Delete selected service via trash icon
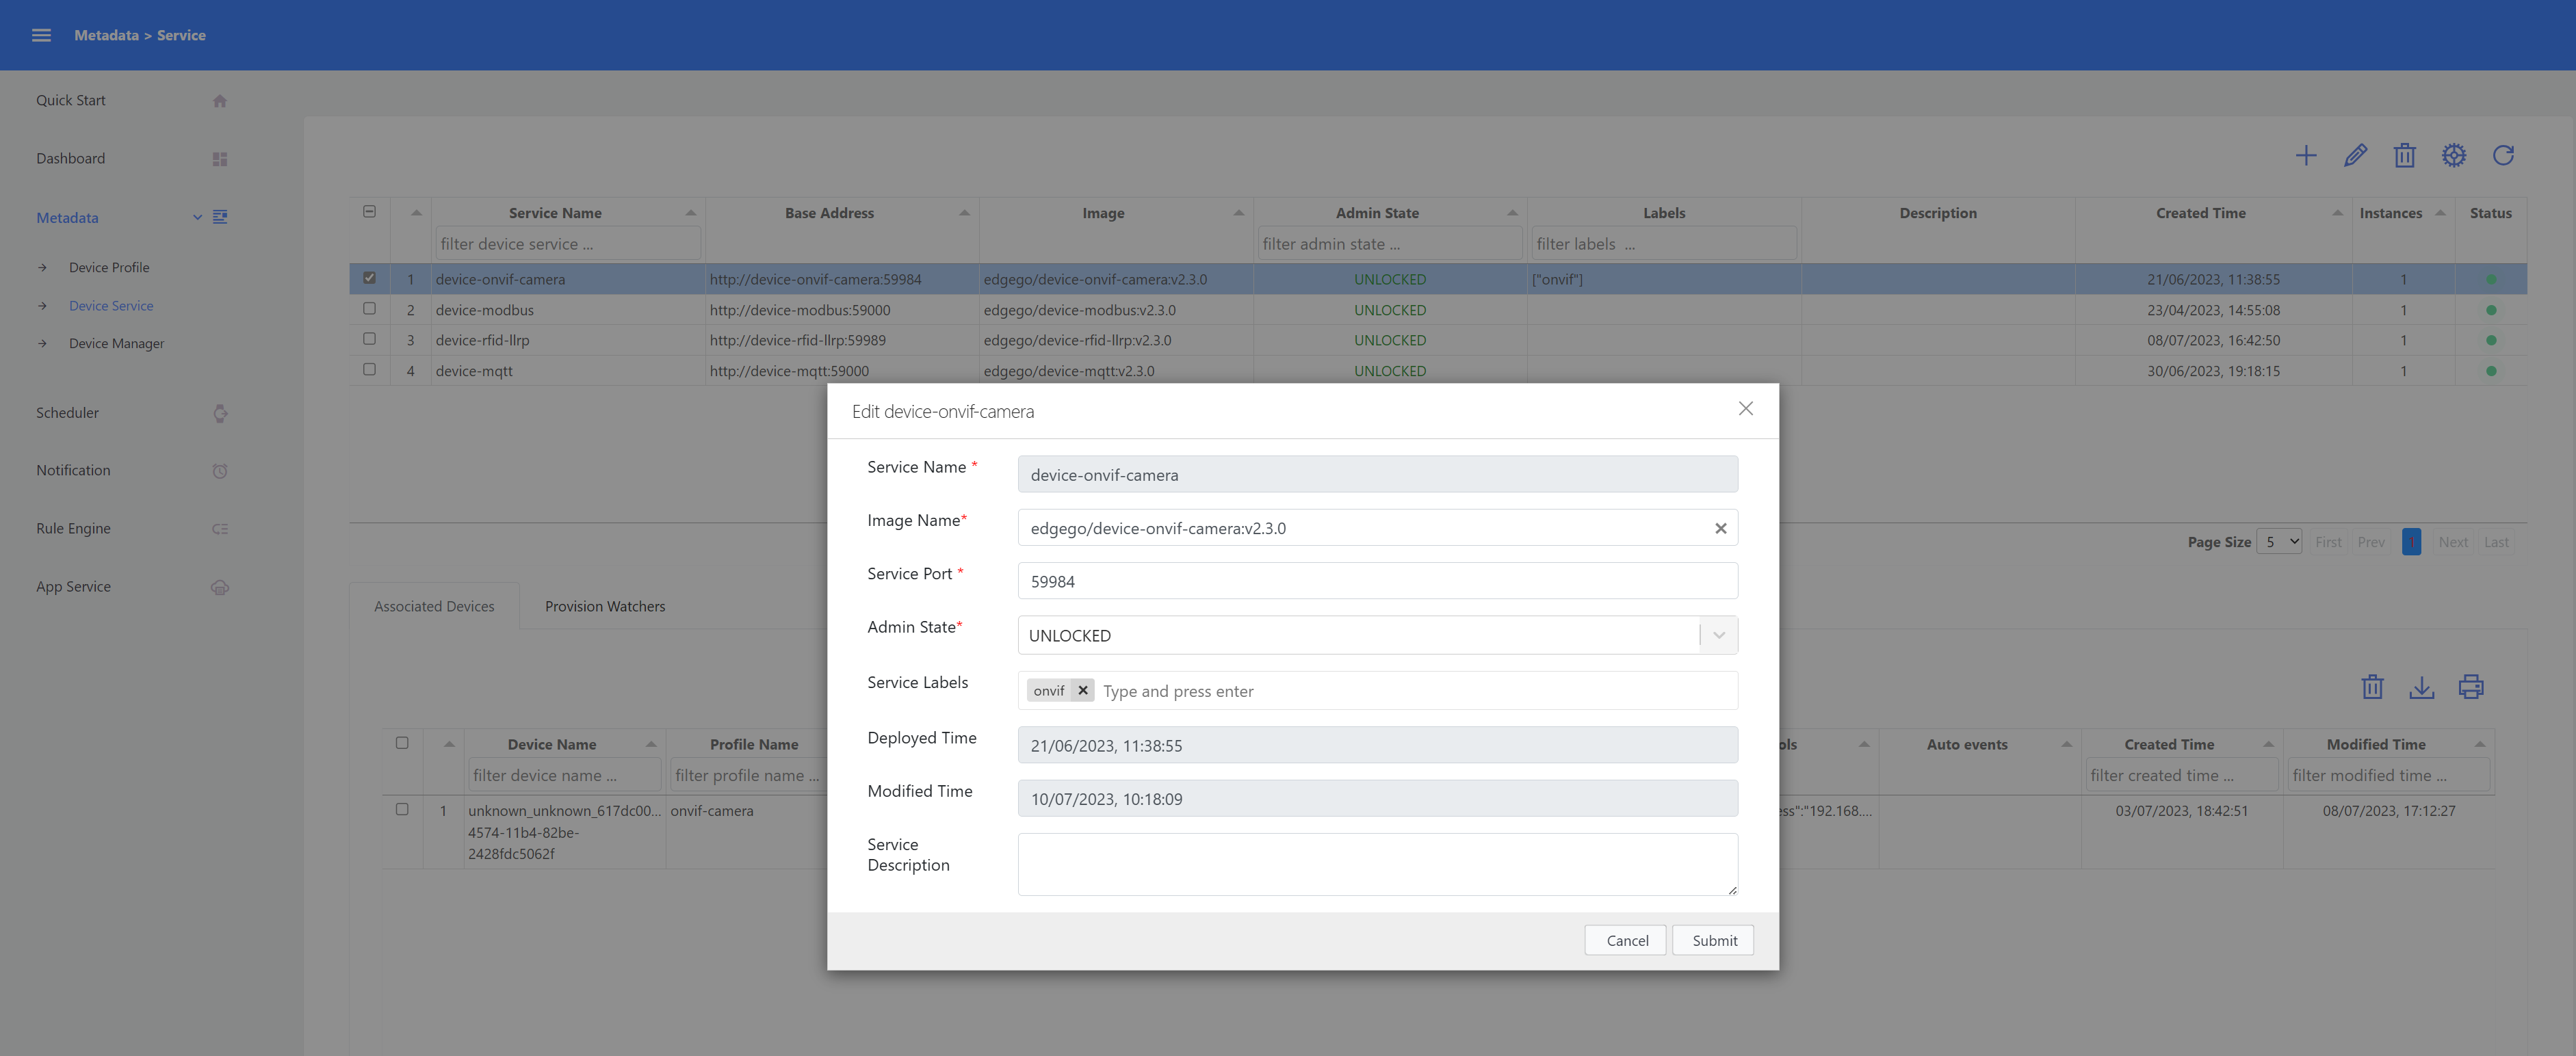Image resolution: width=2576 pixels, height=1056 pixels. pyautogui.click(x=2405, y=155)
